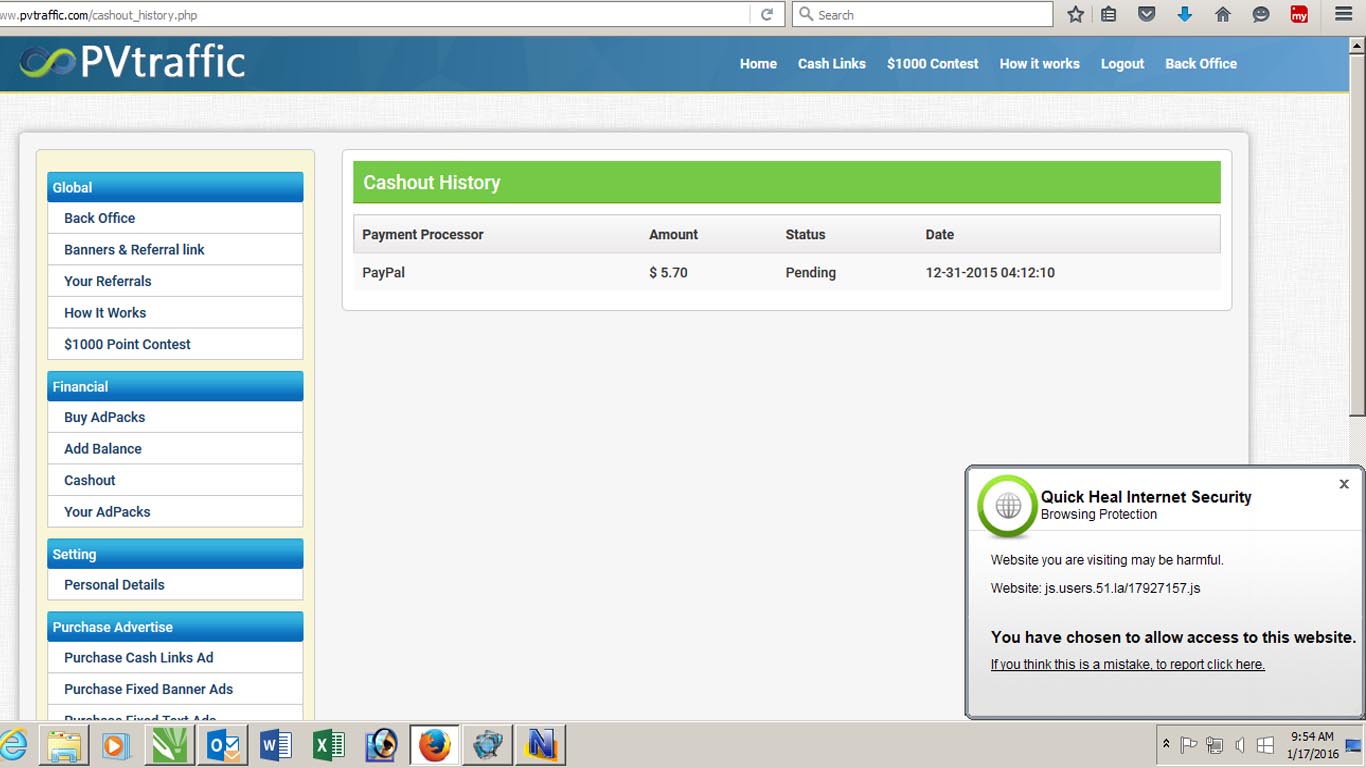Click the Pocket save icon

pyautogui.click(x=1147, y=15)
